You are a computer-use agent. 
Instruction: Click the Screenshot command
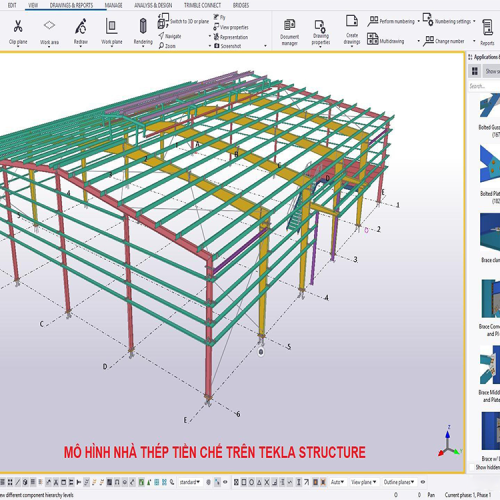click(227, 46)
